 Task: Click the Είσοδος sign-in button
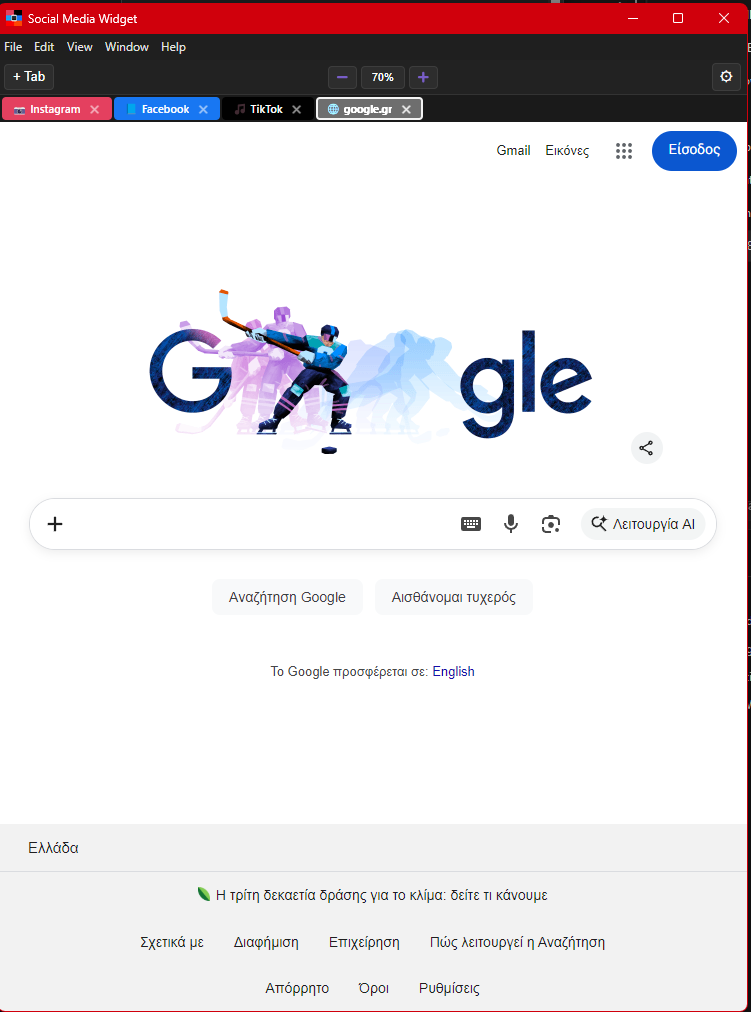[x=694, y=150]
